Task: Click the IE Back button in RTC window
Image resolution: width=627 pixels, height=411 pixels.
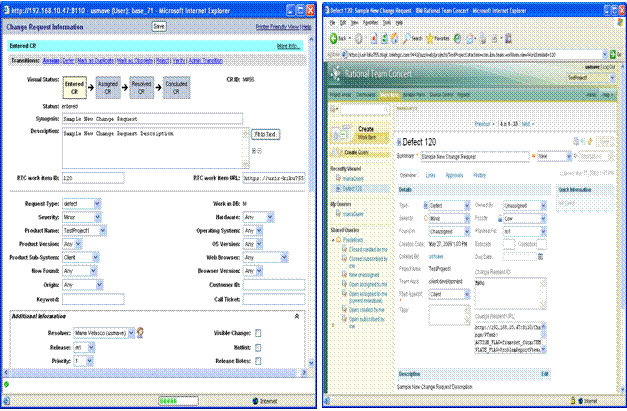Action: coord(338,38)
